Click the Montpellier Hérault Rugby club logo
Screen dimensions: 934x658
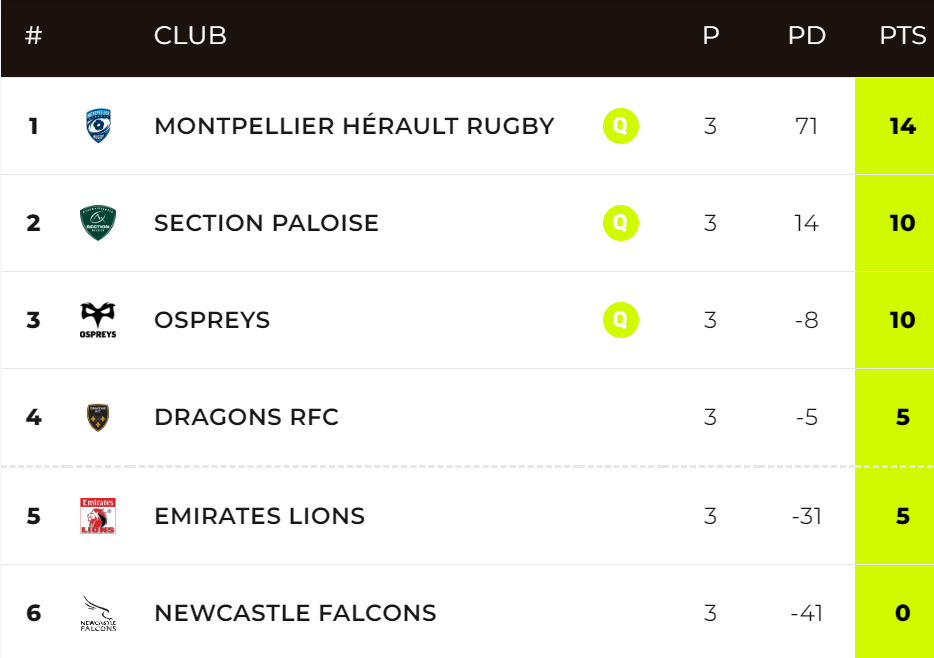coord(98,126)
